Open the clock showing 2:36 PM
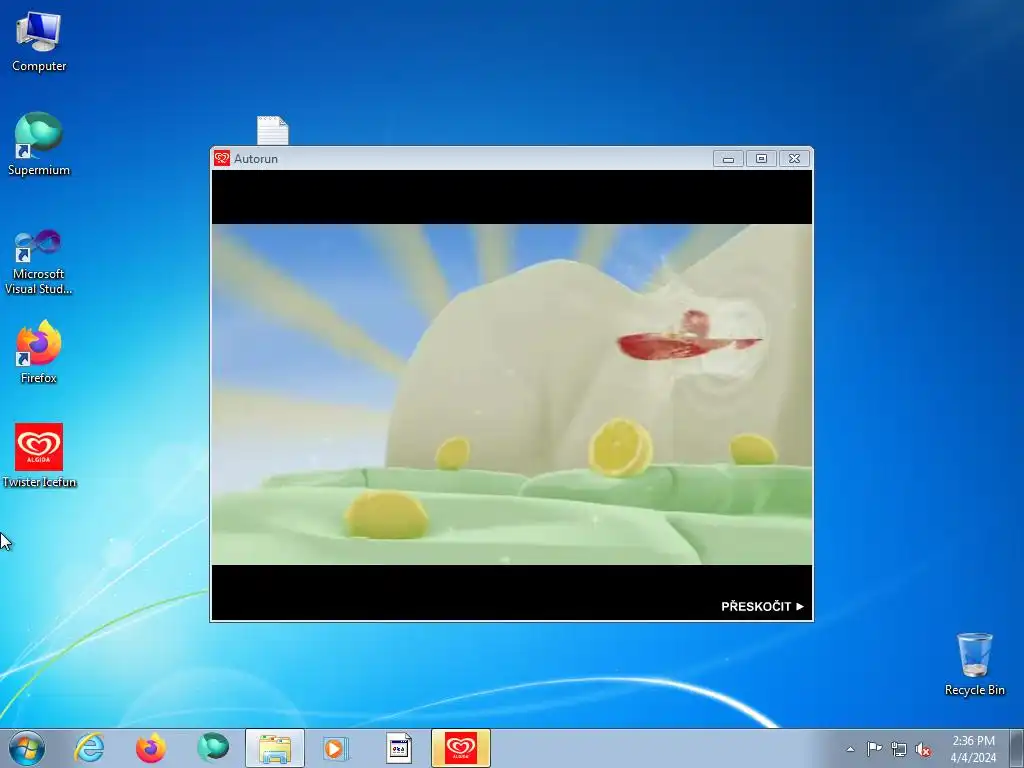The width and height of the screenshot is (1024, 768). (x=973, y=748)
